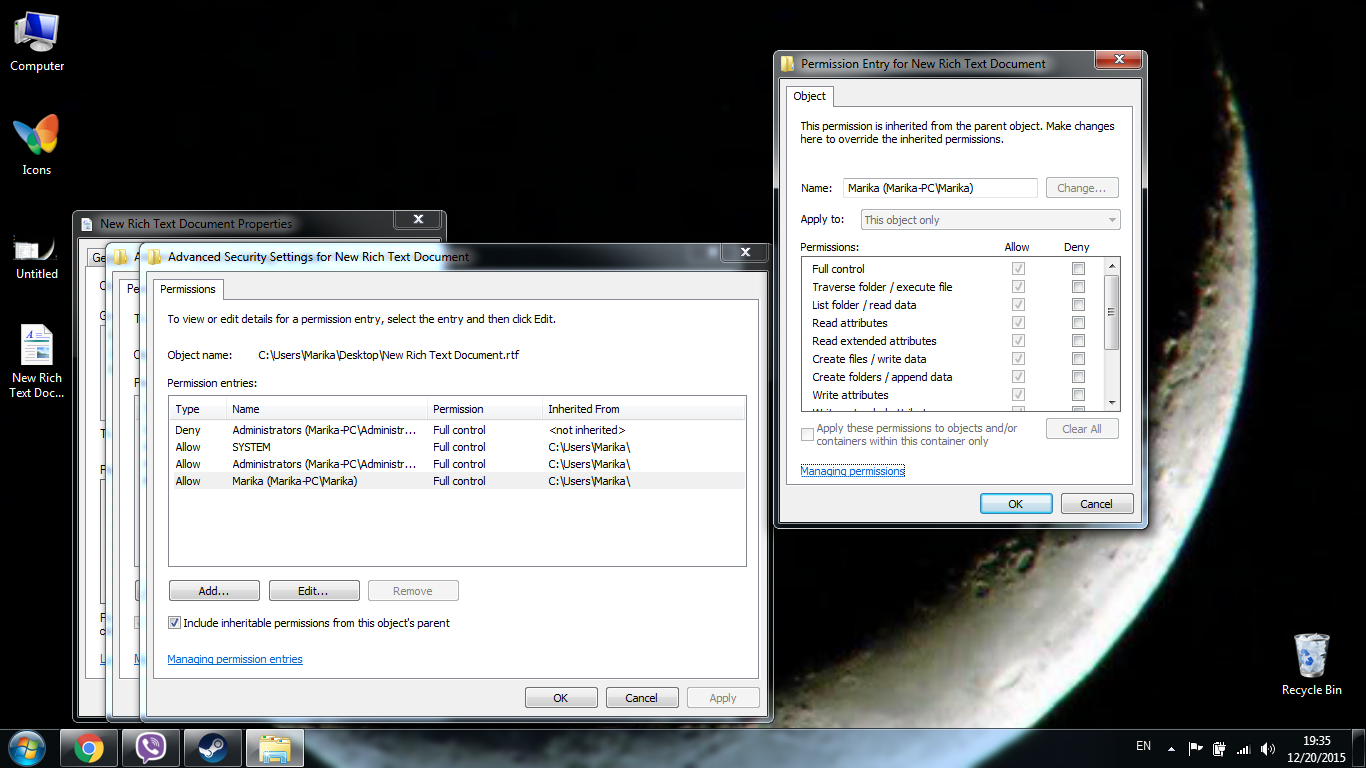
Task: Click Apply in Advanced Security Settings
Action: (723, 698)
